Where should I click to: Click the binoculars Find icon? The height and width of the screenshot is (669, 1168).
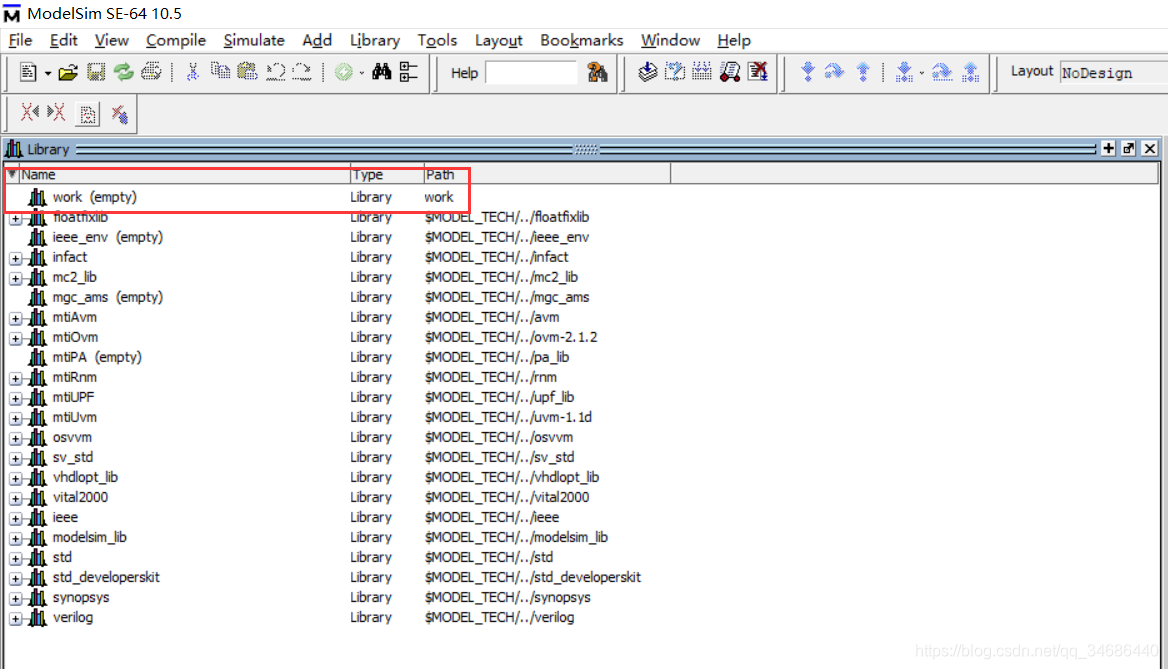[x=381, y=72]
